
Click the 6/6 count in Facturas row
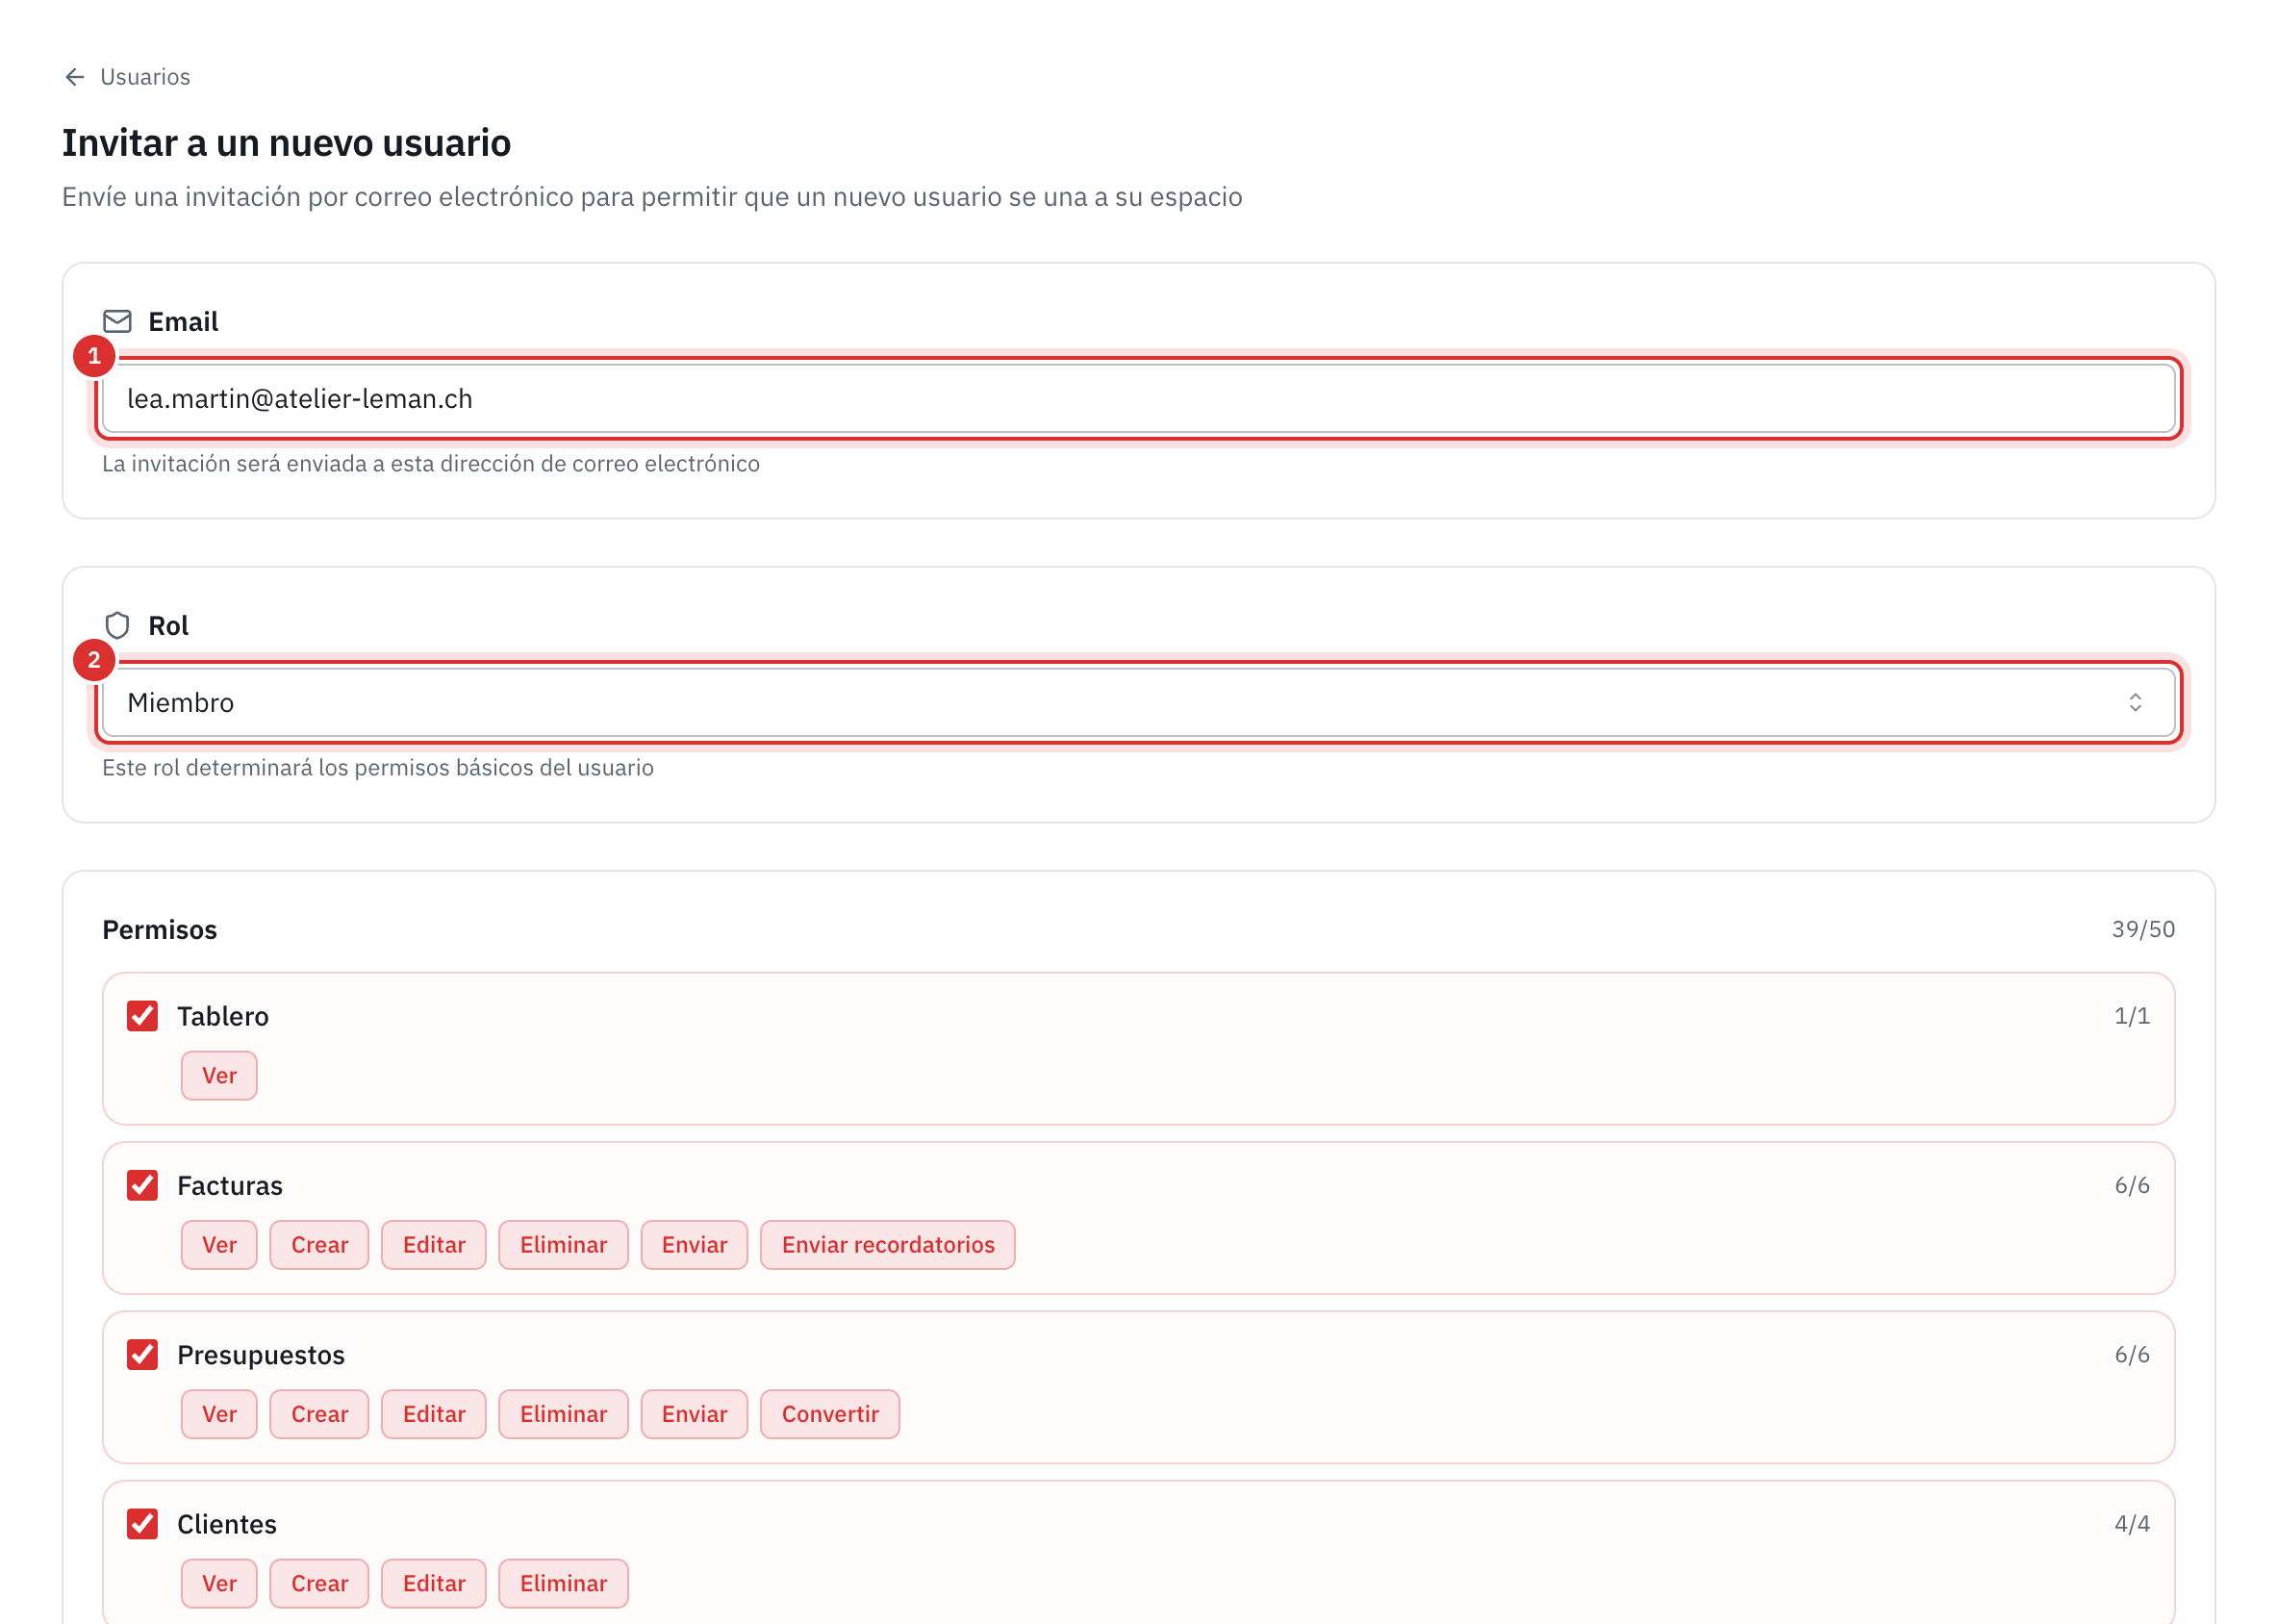pyautogui.click(x=2131, y=1185)
